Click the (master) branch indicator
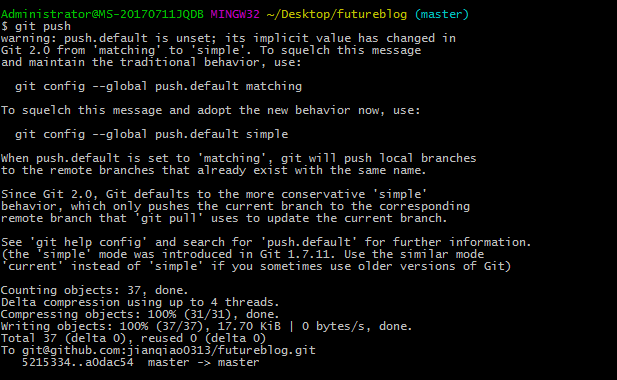 (442, 15)
